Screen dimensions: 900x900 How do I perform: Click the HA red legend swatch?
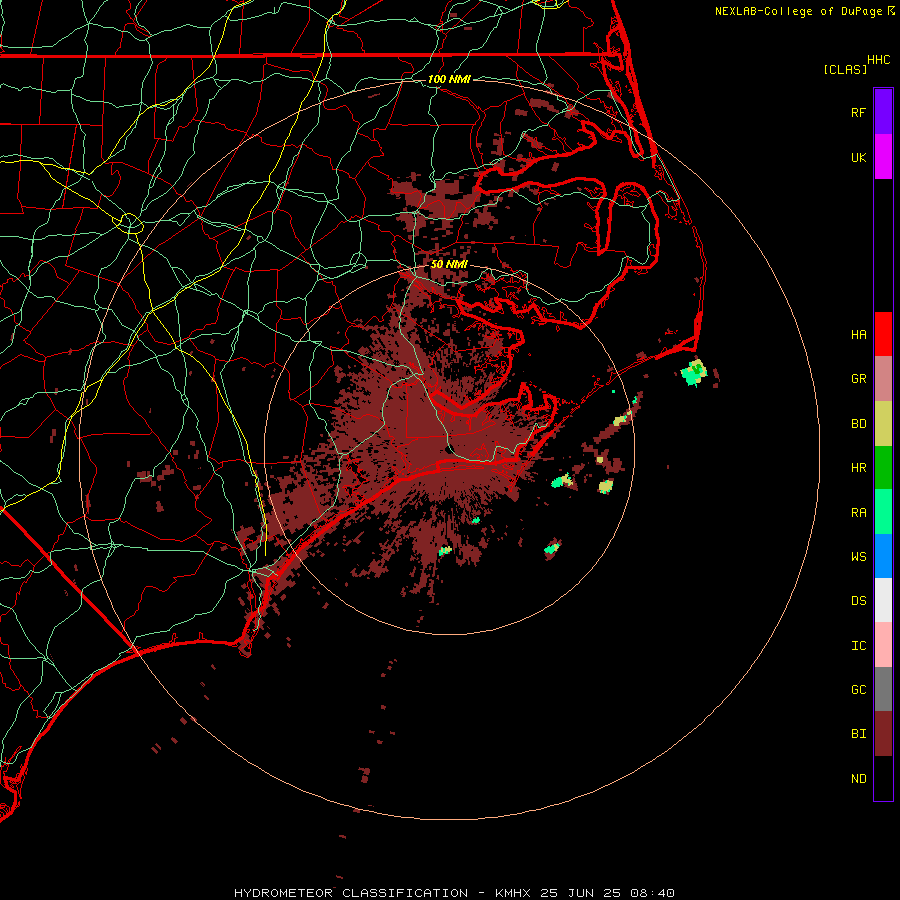[883, 334]
